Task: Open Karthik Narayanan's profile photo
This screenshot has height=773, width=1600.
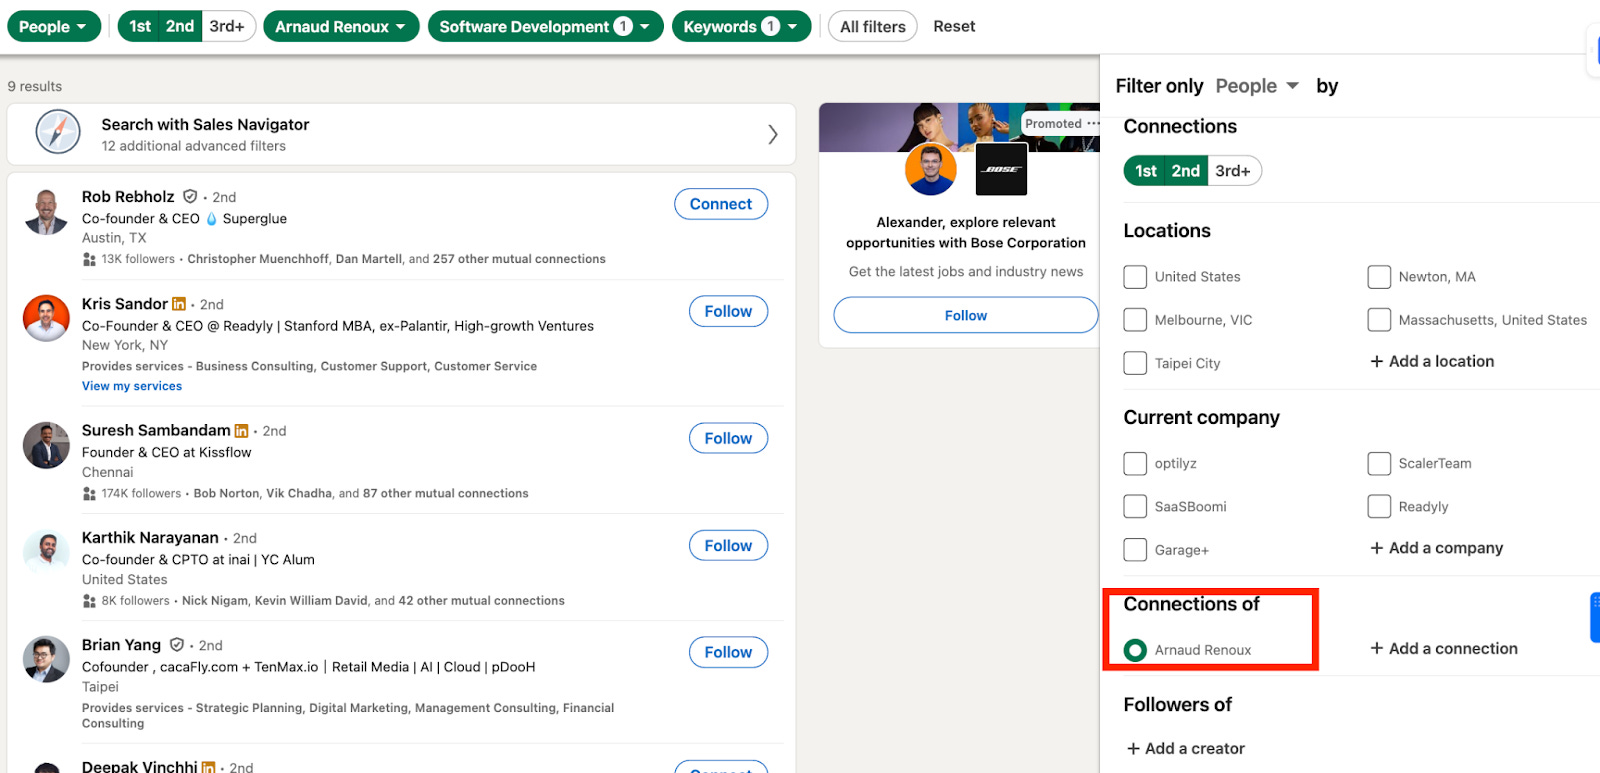Action: 46,553
